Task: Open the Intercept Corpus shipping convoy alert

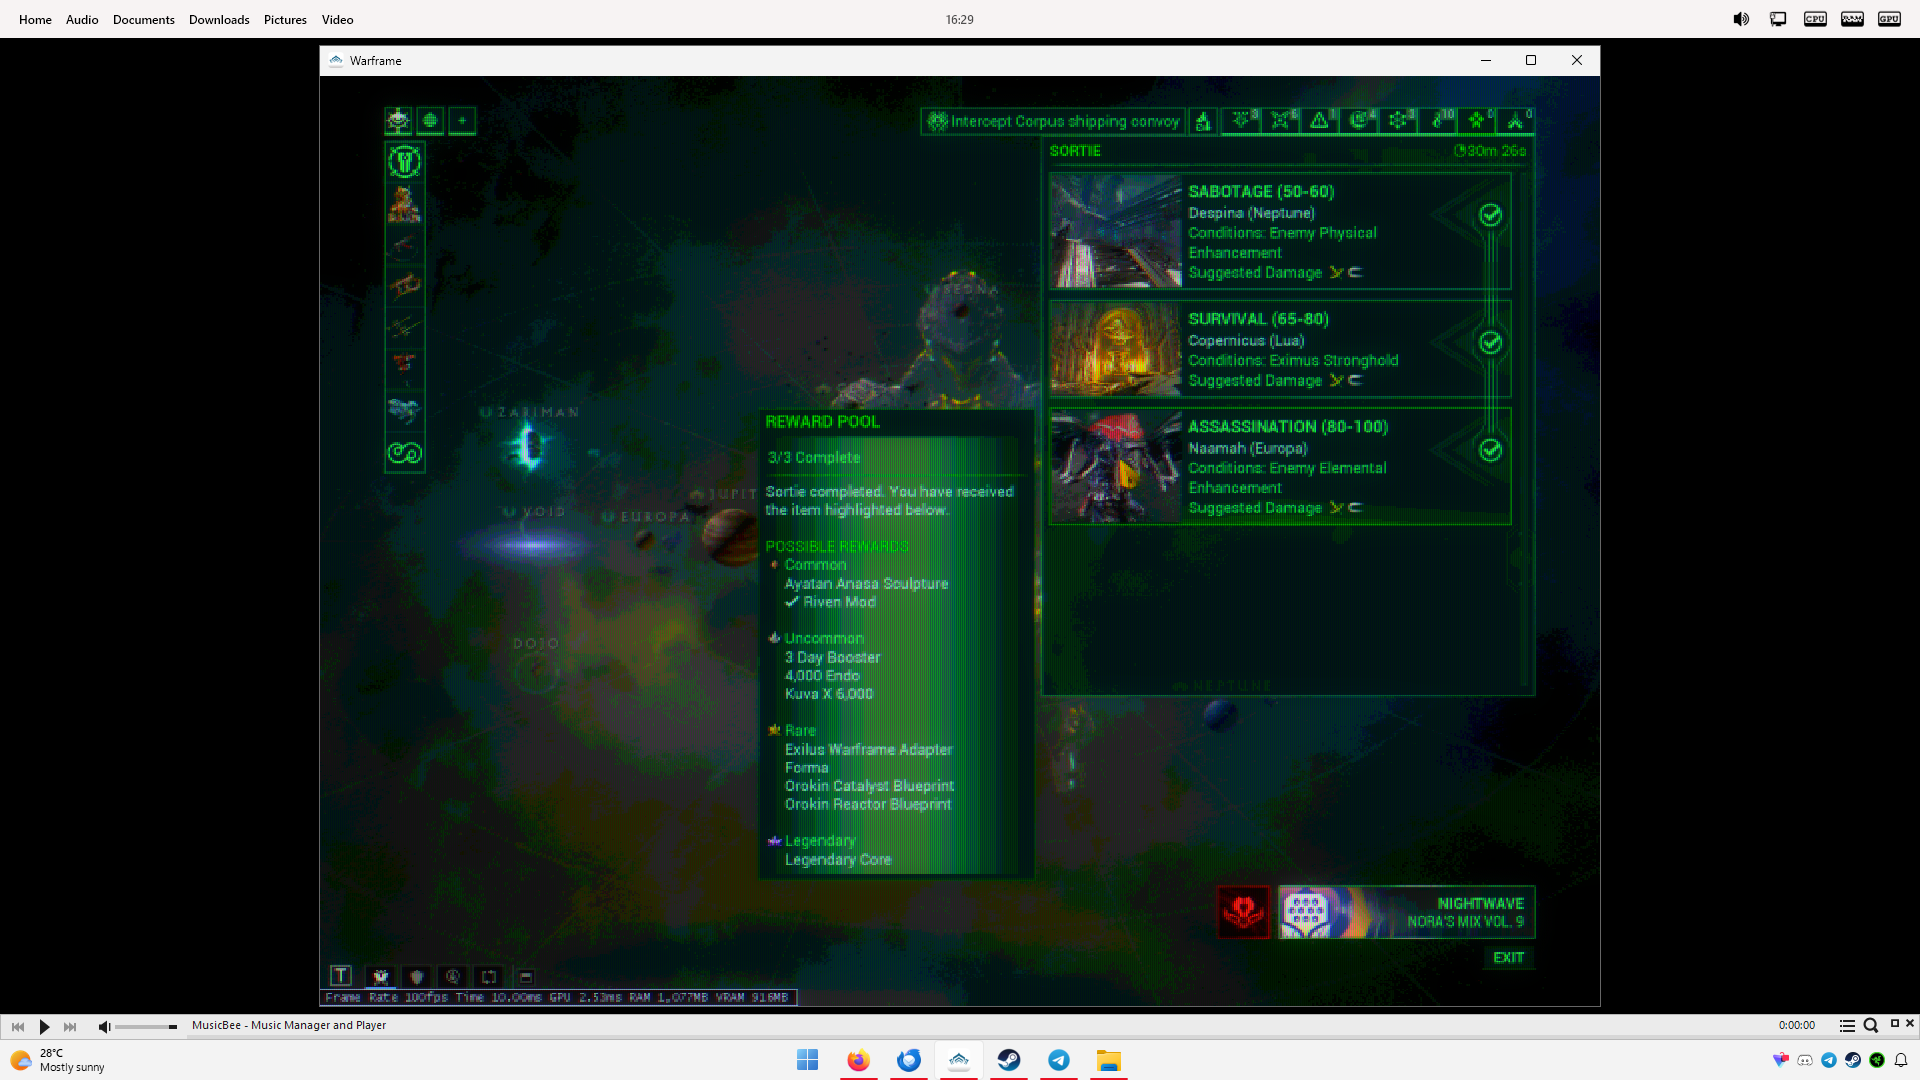Action: (1053, 121)
